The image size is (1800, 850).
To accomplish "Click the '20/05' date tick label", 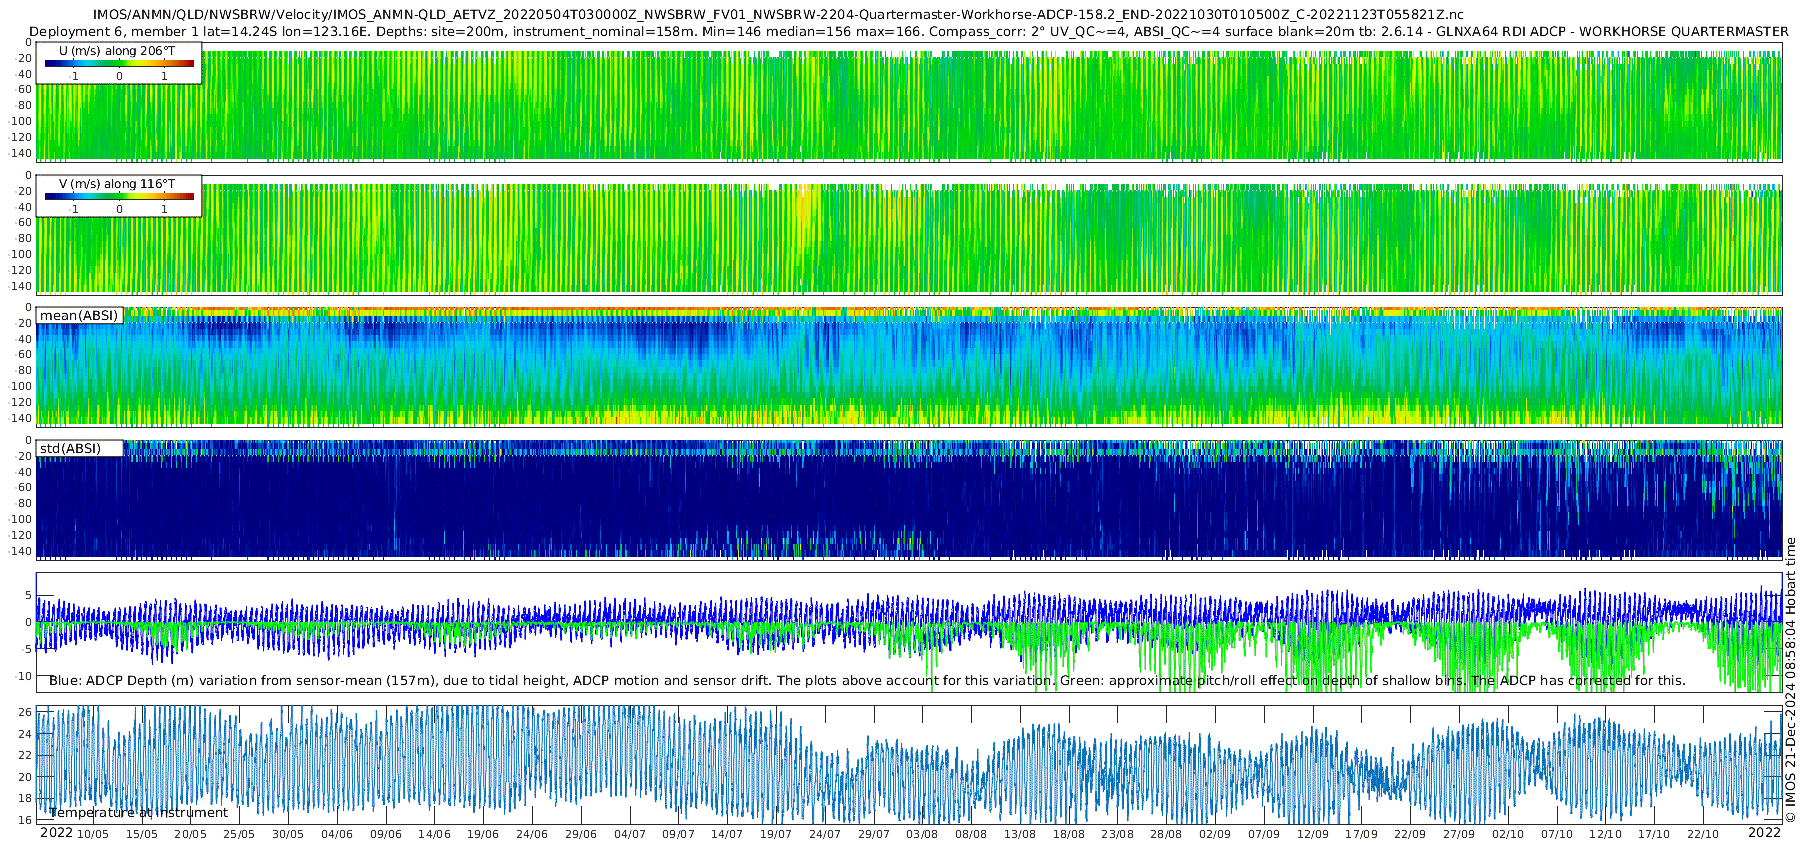I will pyautogui.click(x=191, y=834).
